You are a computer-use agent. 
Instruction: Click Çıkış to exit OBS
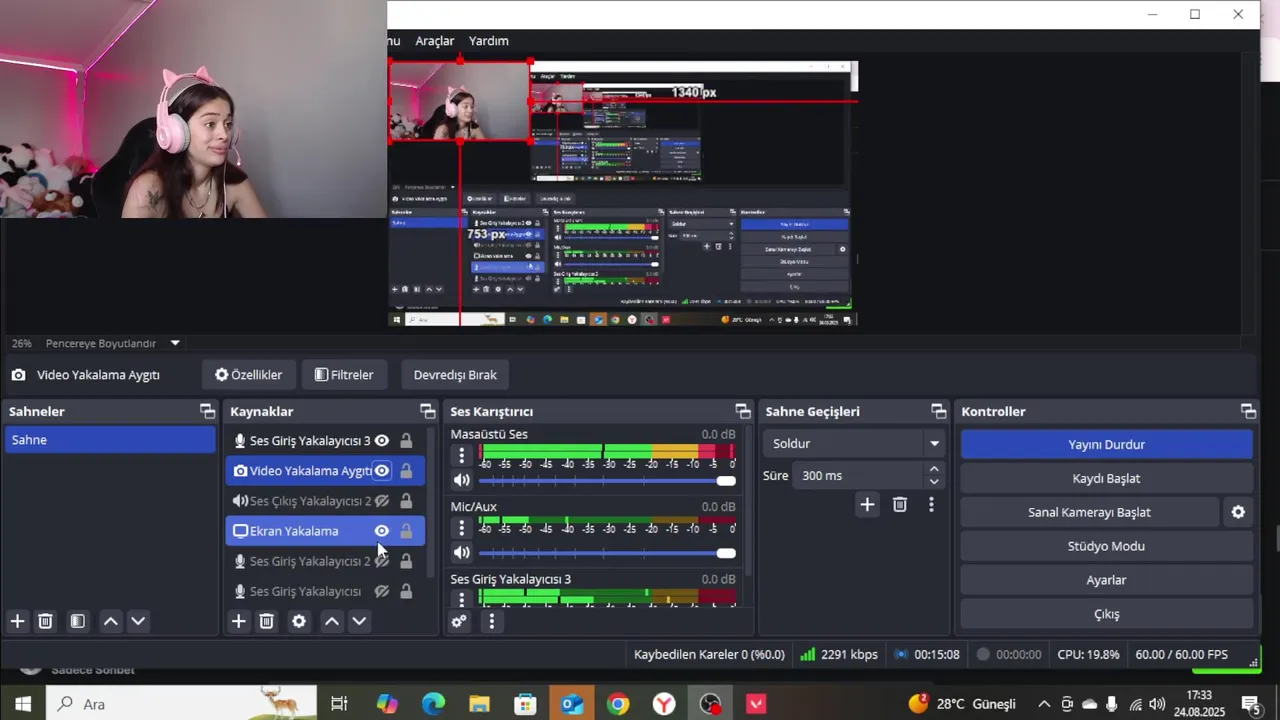[x=1106, y=614]
